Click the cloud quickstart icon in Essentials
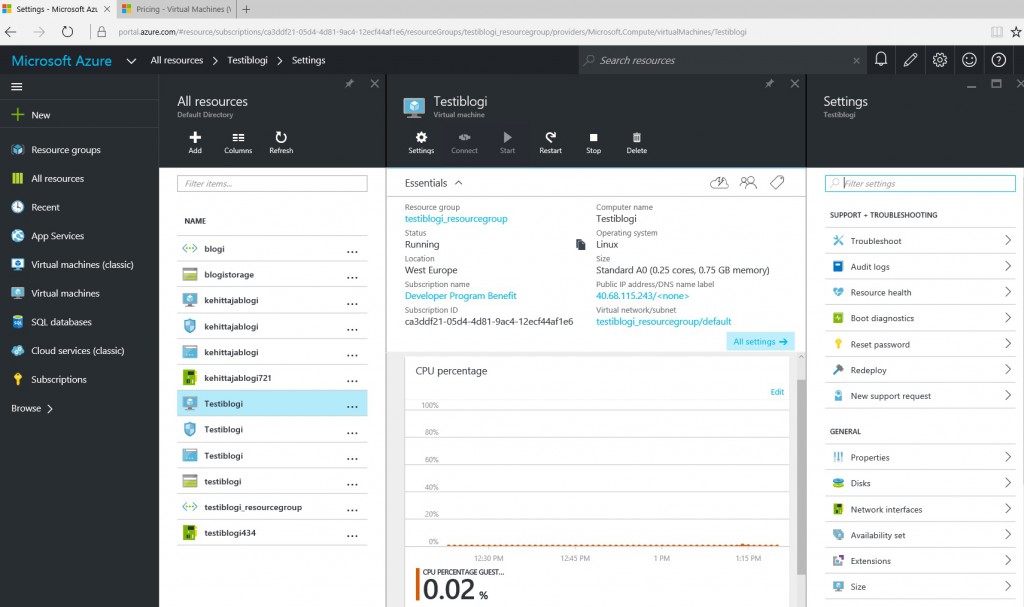The height and width of the screenshot is (607, 1024). (719, 182)
